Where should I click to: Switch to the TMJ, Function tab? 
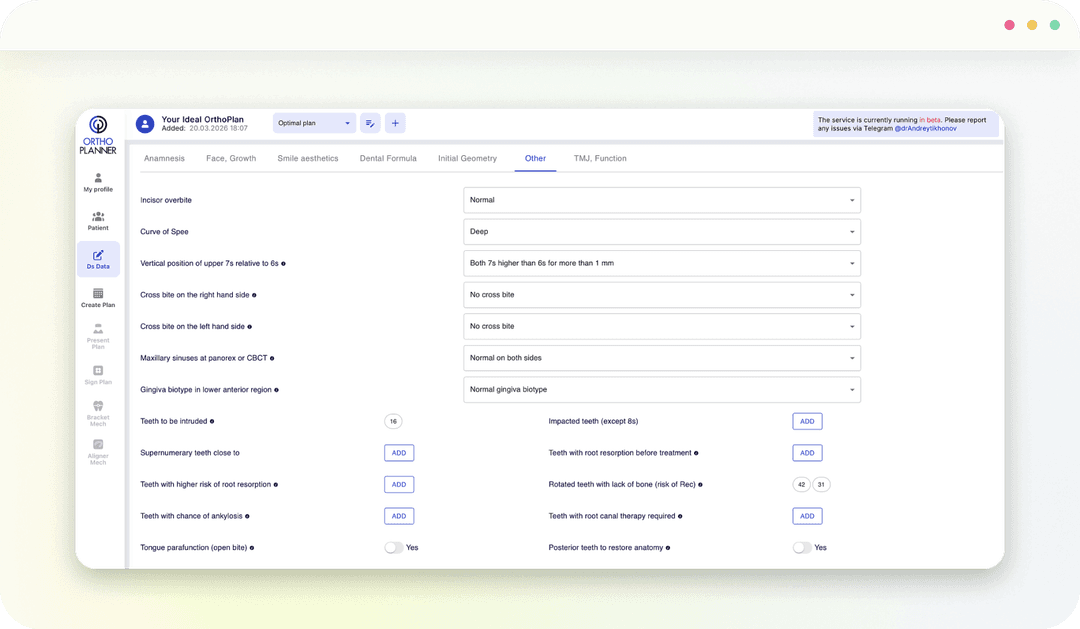click(600, 158)
